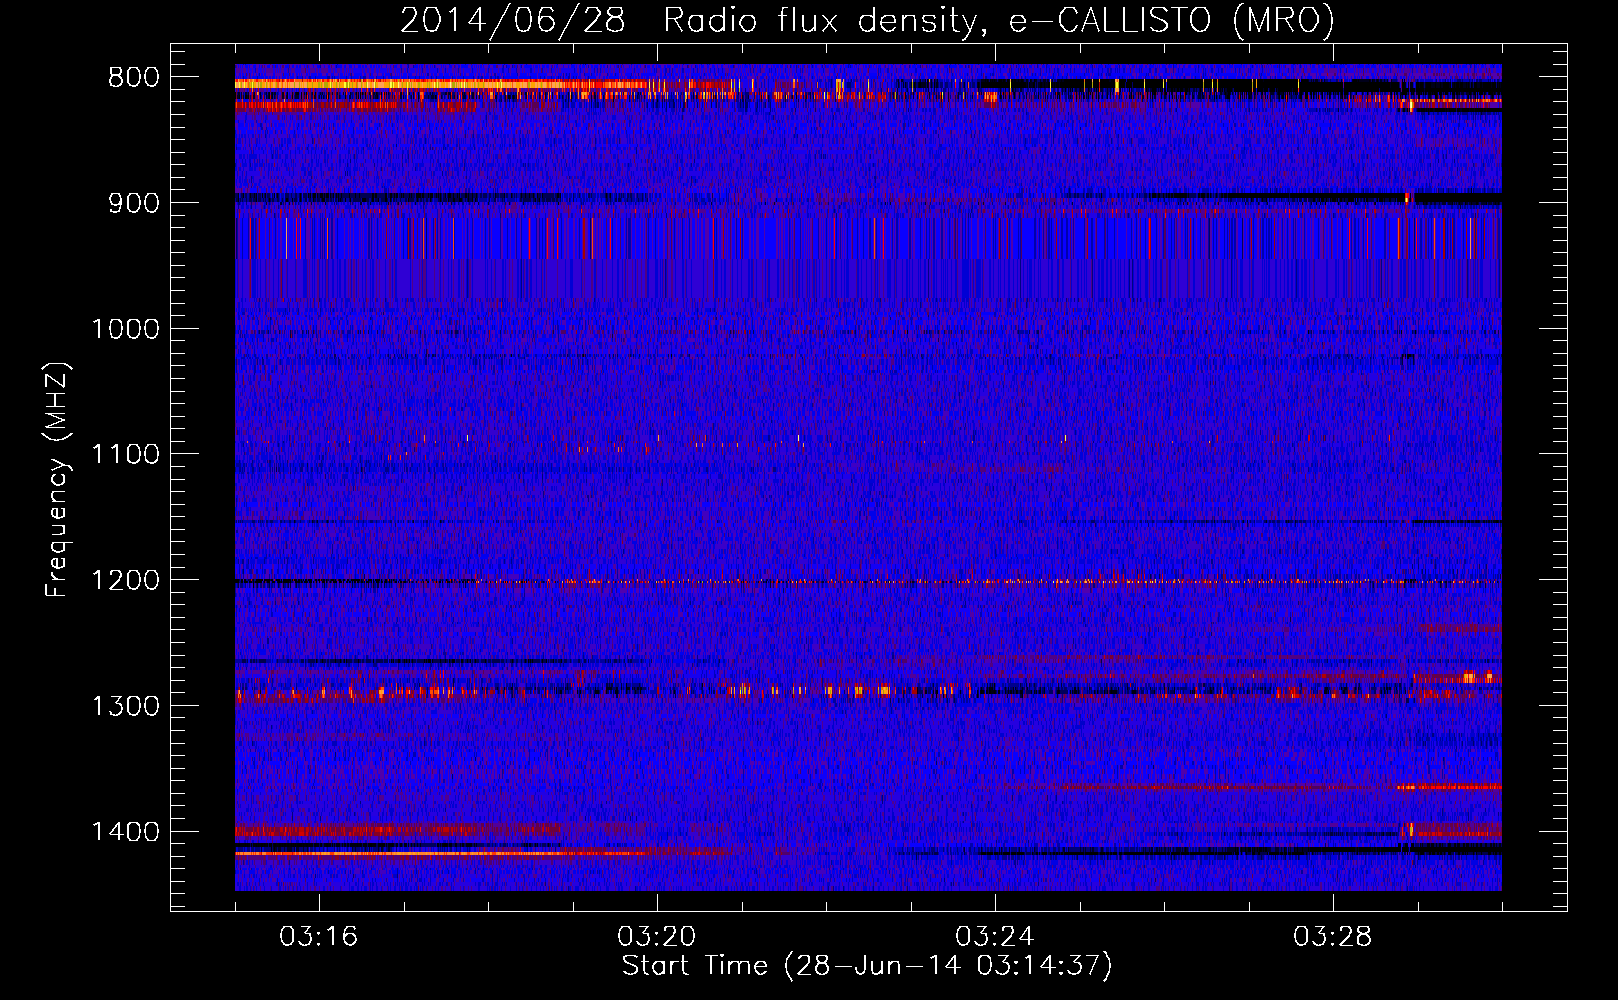Click the 03:28 time tick label
The width and height of the screenshot is (1618, 1000).
tap(1333, 937)
